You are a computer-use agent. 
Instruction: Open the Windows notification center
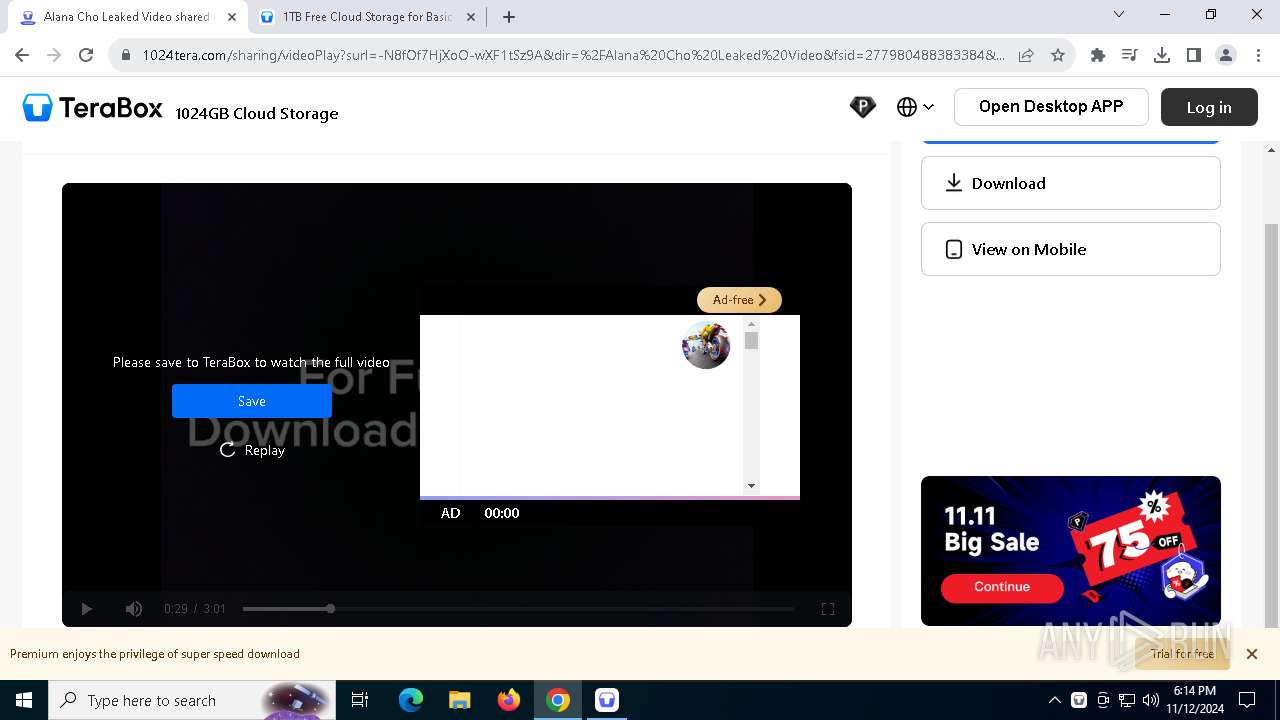pos(1247,700)
